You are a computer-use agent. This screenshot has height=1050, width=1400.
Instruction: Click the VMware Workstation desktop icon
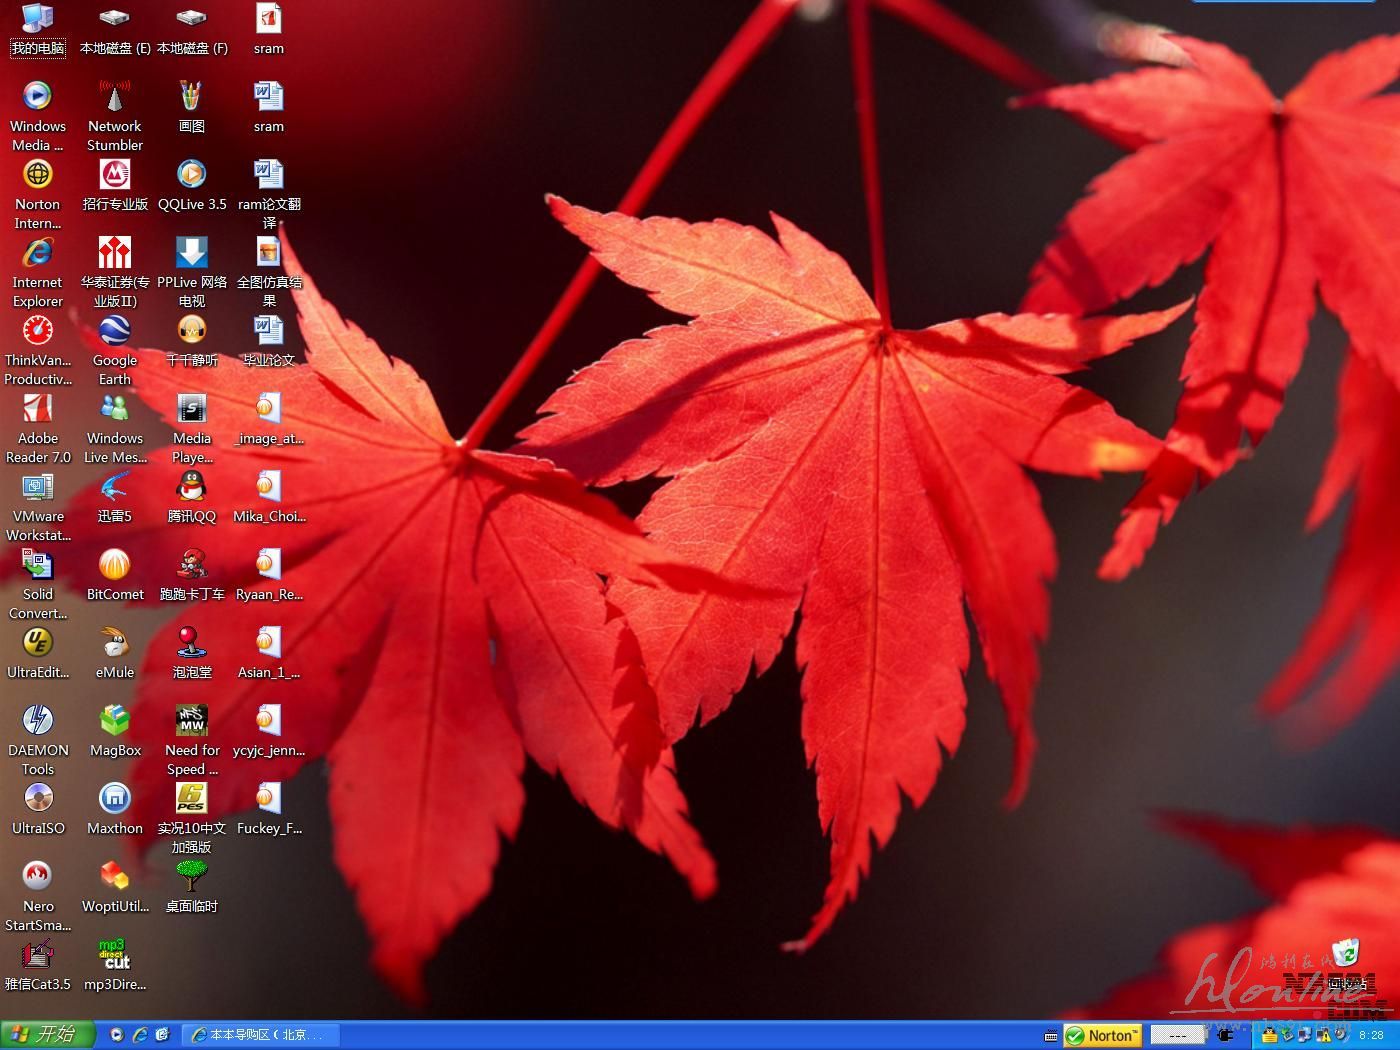click(38, 488)
